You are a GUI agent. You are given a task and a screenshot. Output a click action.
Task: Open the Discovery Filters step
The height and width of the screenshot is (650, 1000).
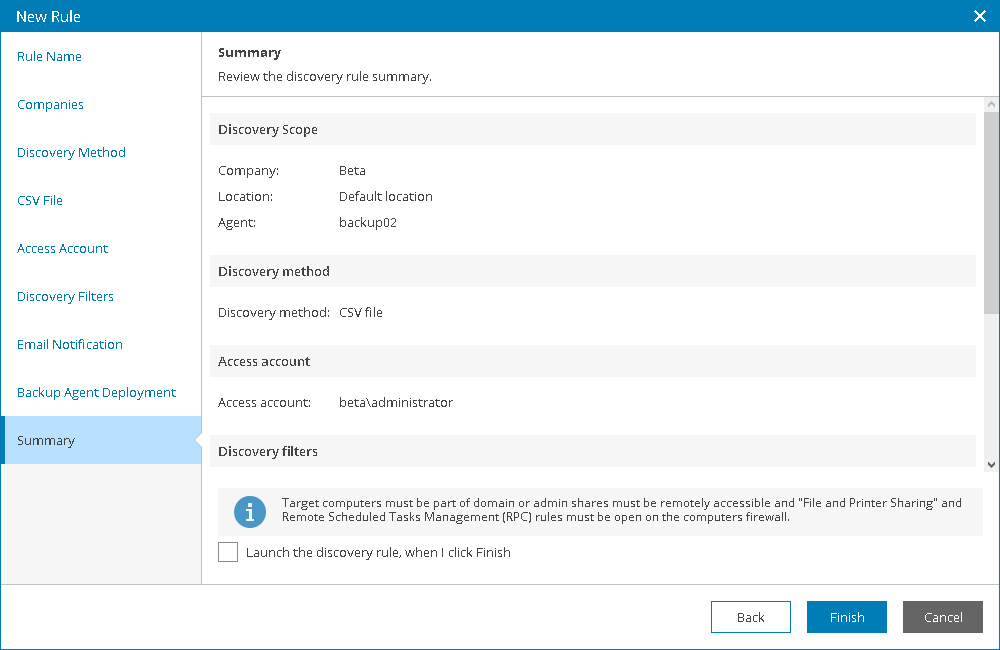coord(65,296)
